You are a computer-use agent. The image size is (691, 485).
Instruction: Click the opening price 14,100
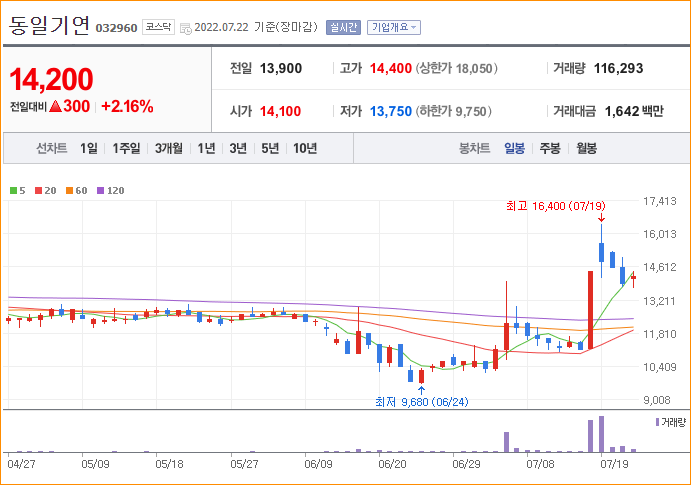pos(280,111)
